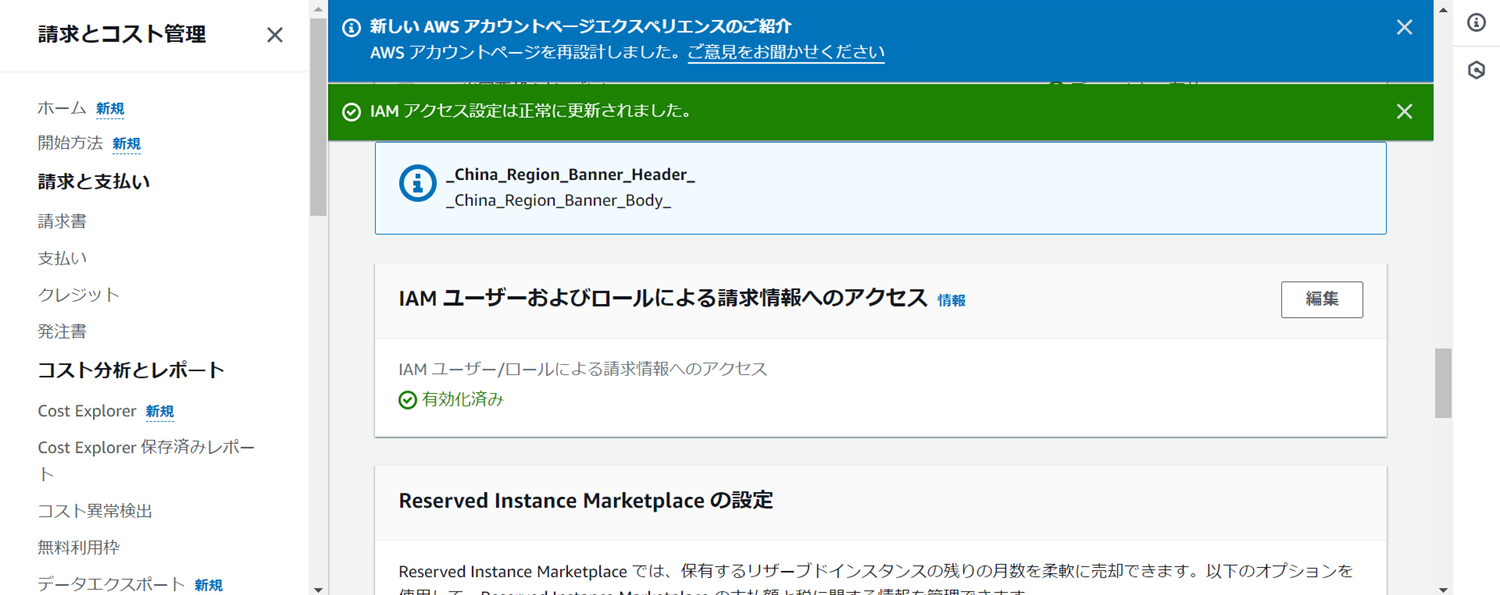Image resolution: width=1500 pixels, height=595 pixels.
Task: Dismiss the green IAM success notification
Action: 1404,111
